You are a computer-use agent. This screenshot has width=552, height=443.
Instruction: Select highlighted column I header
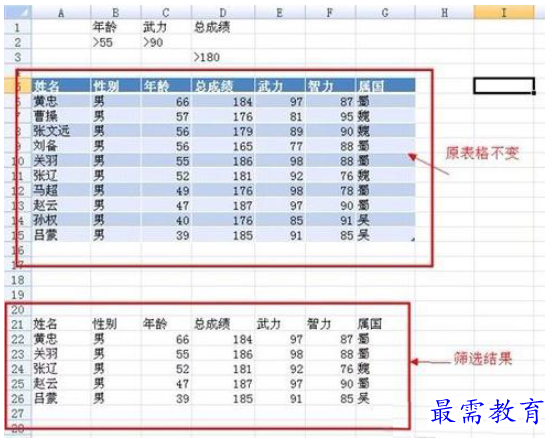click(504, 13)
